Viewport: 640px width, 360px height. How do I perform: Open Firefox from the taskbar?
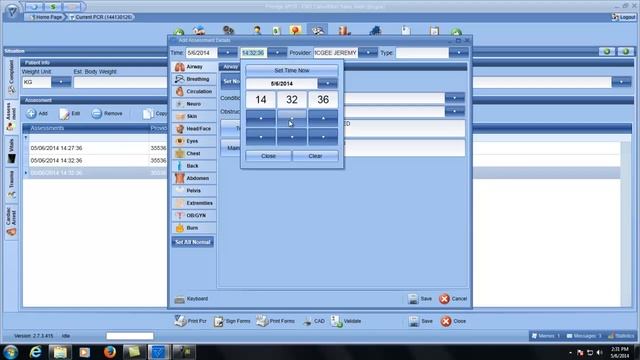point(109,352)
